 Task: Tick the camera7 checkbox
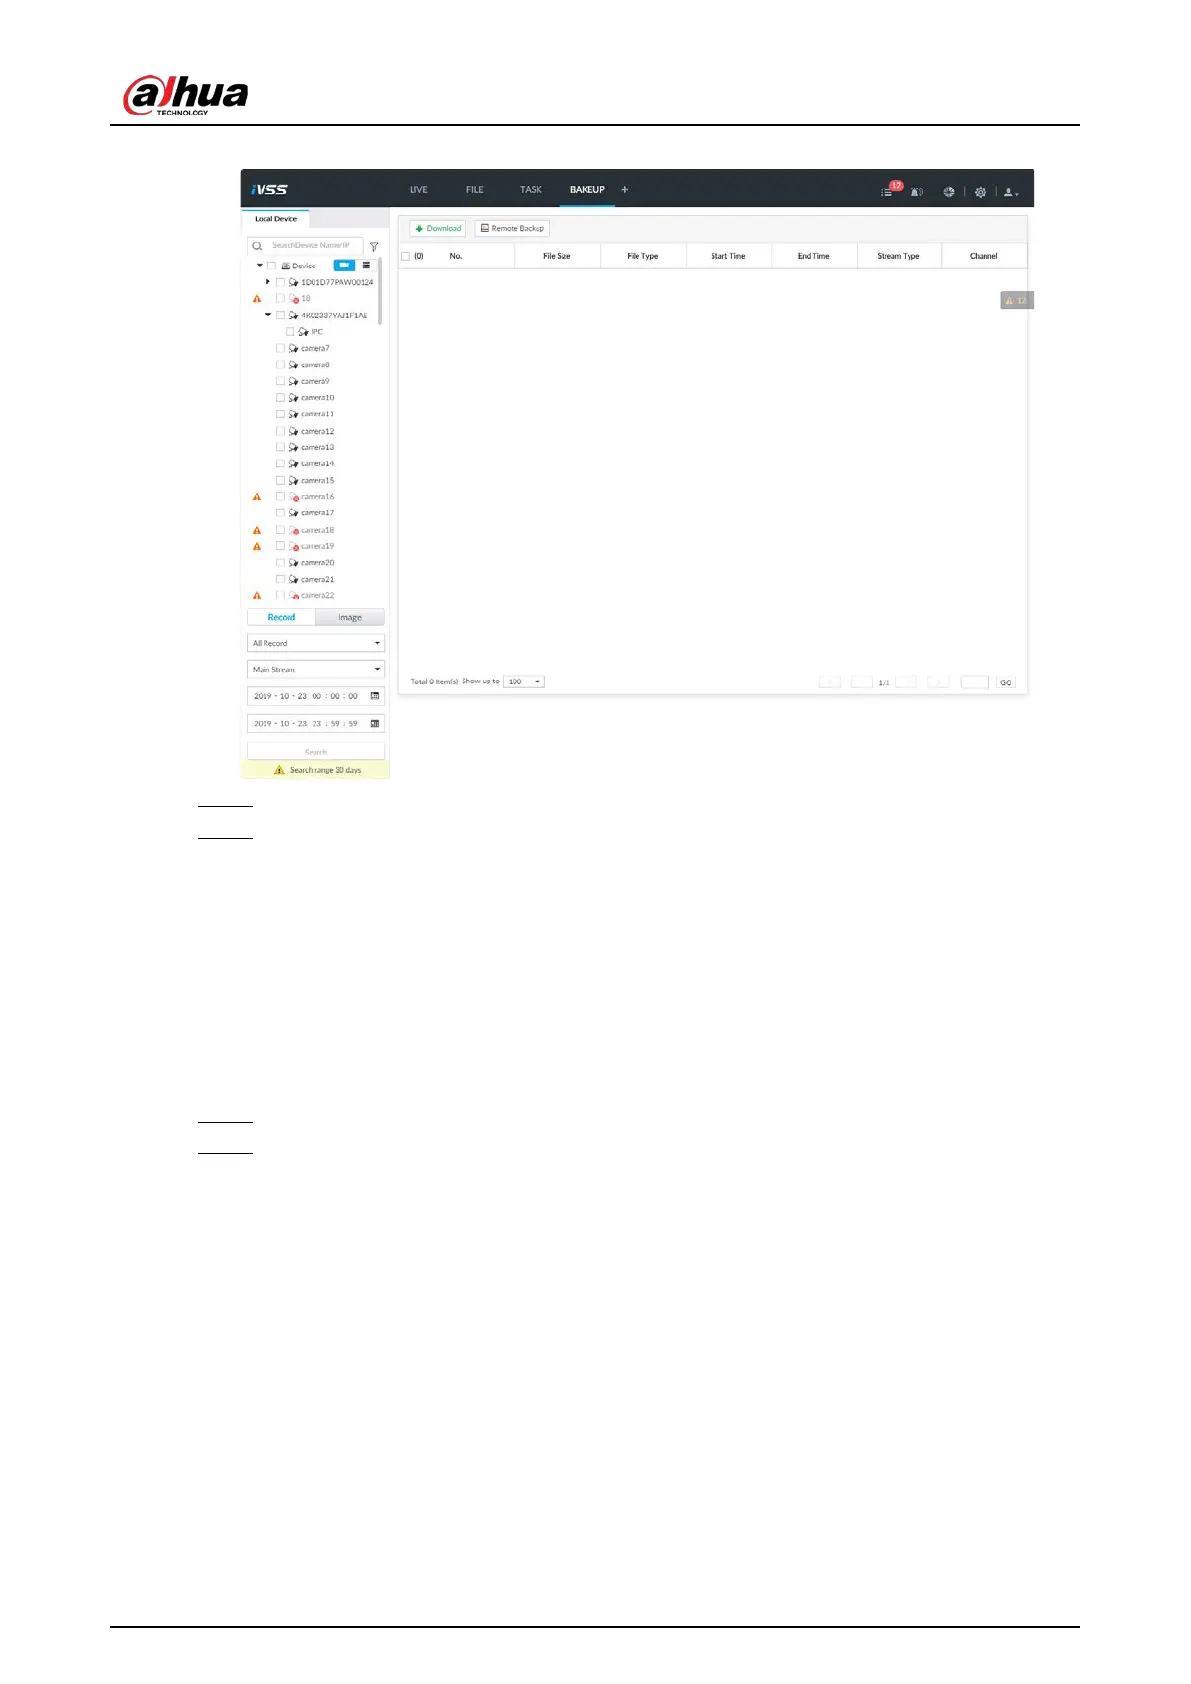click(x=280, y=348)
